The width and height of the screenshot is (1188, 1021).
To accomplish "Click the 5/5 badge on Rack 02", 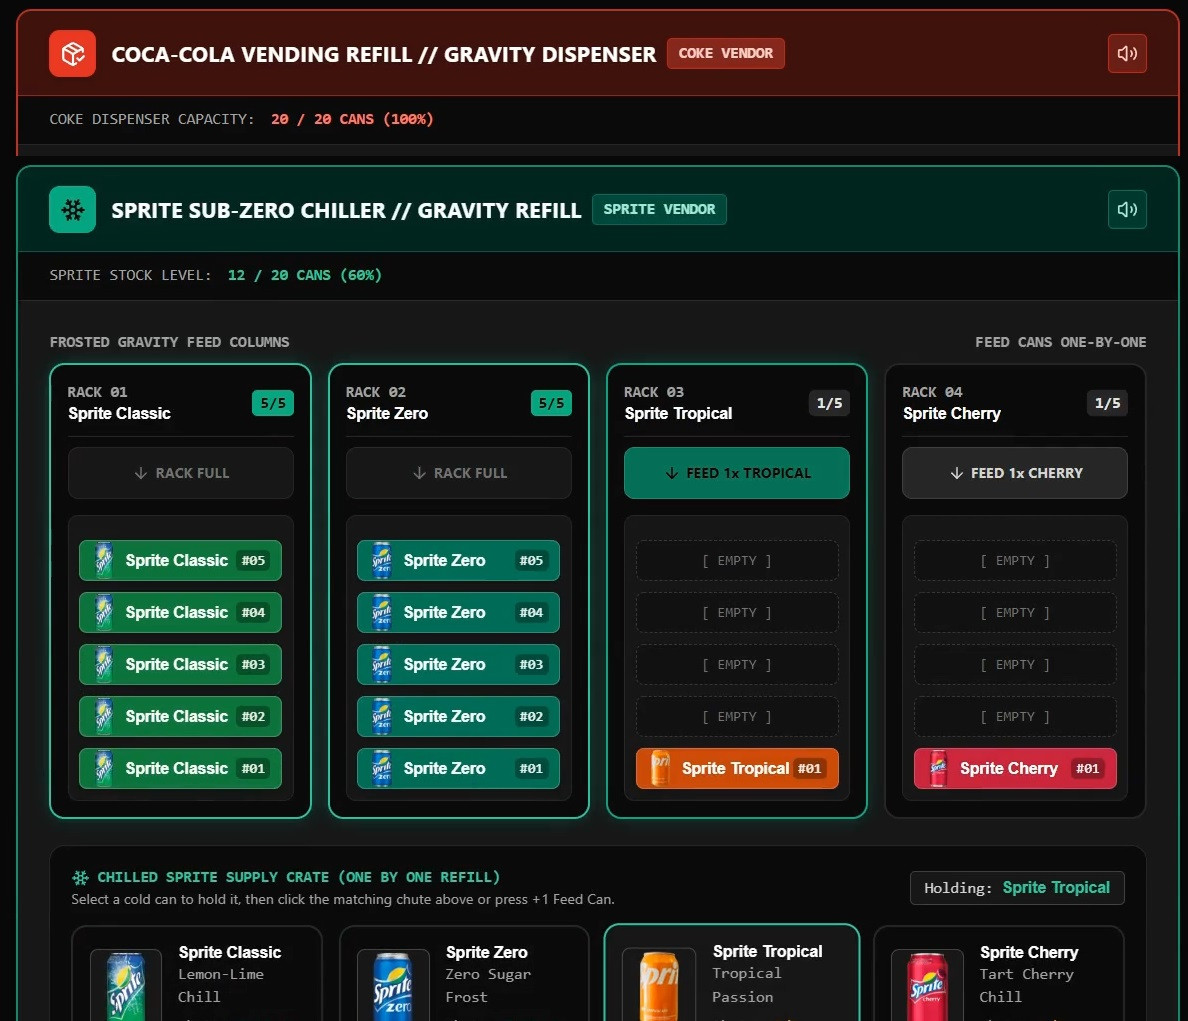I will pyautogui.click(x=551, y=403).
